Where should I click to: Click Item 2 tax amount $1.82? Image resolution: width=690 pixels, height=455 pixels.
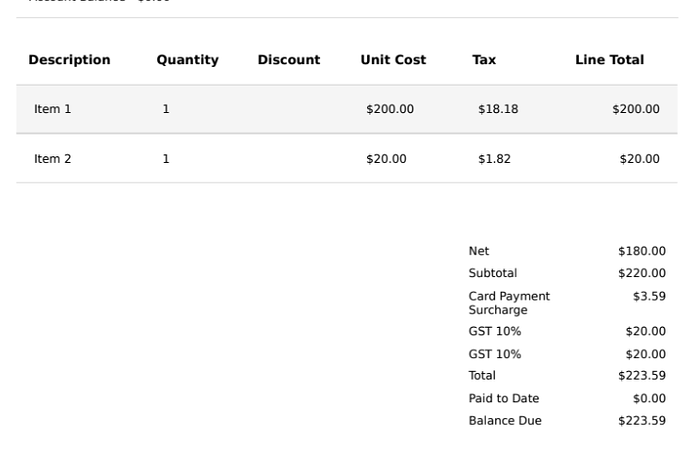coord(494,159)
